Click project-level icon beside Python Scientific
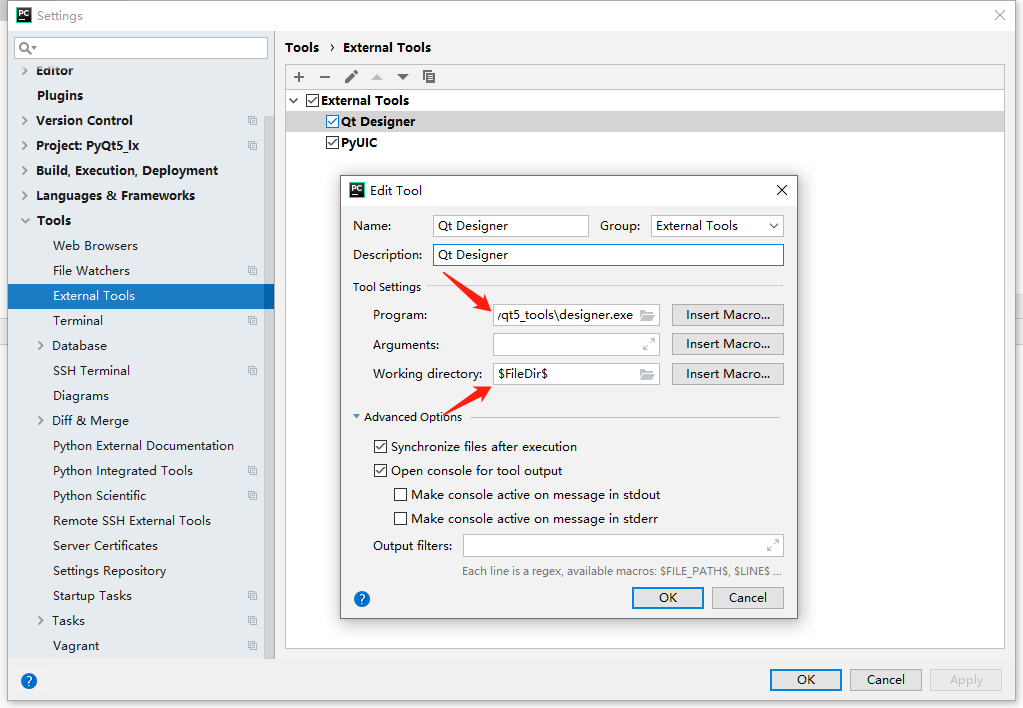The image size is (1023, 708). 252,496
